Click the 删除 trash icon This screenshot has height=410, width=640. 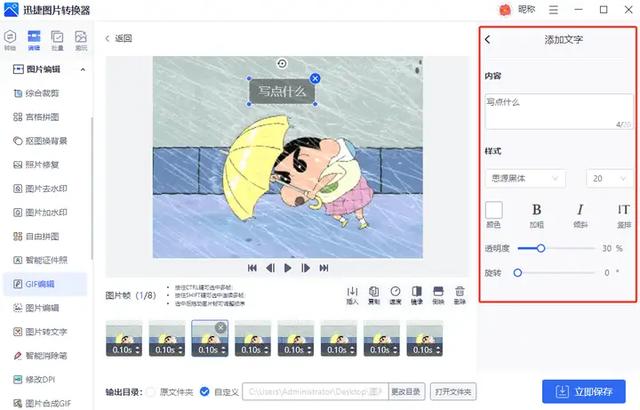pos(460,295)
